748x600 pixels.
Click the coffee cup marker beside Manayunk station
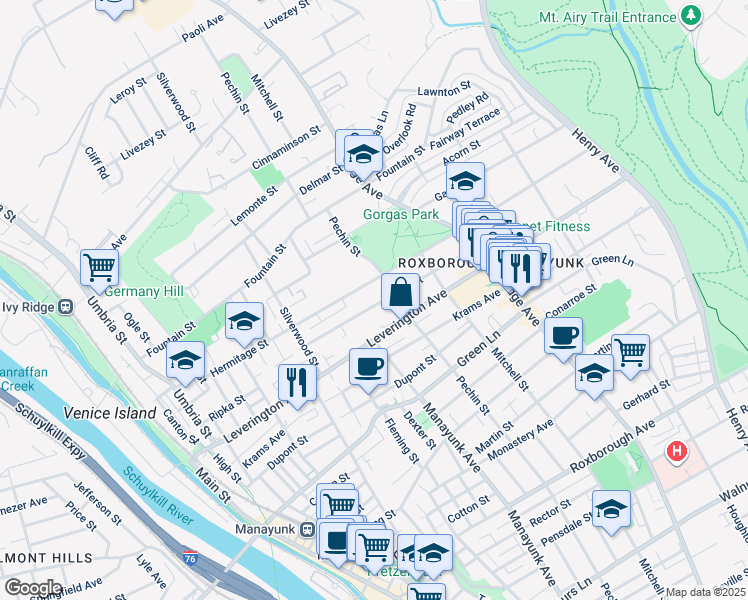[x=336, y=543]
